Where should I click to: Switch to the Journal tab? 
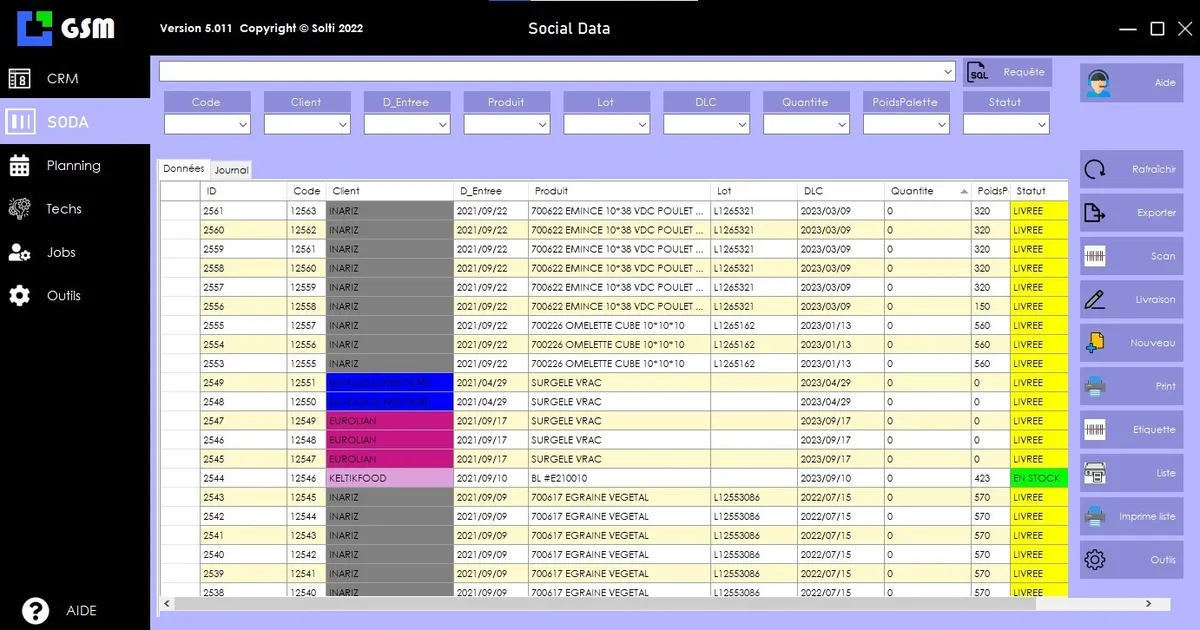click(232, 171)
